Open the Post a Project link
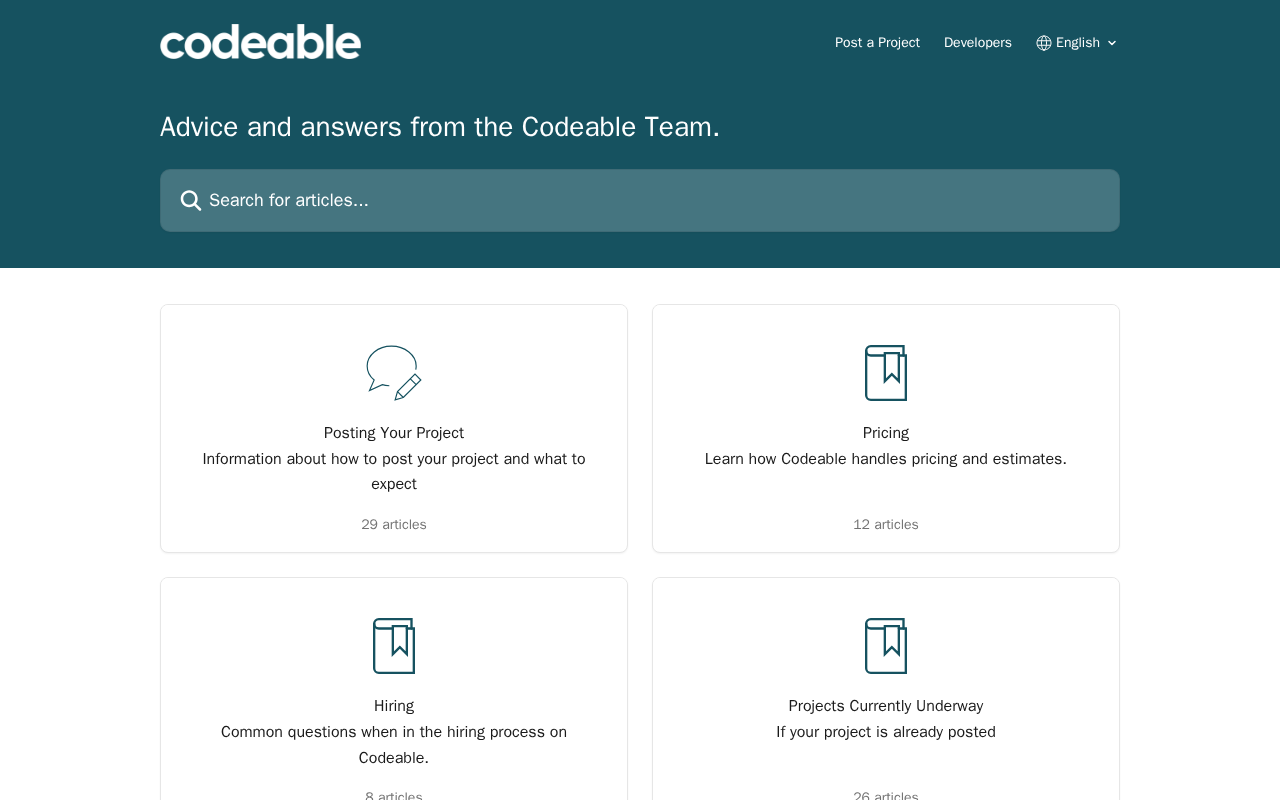The height and width of the screenshot is (800, 1280). pos(877,43)
